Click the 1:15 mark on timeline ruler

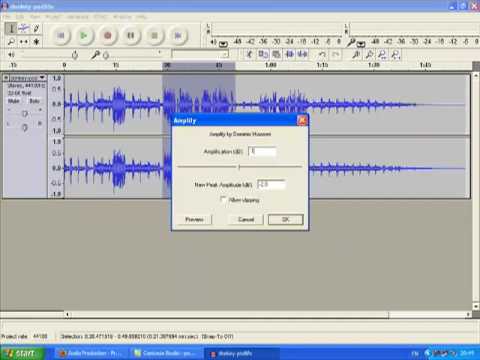pyautogui.click(x=322, y=65)
